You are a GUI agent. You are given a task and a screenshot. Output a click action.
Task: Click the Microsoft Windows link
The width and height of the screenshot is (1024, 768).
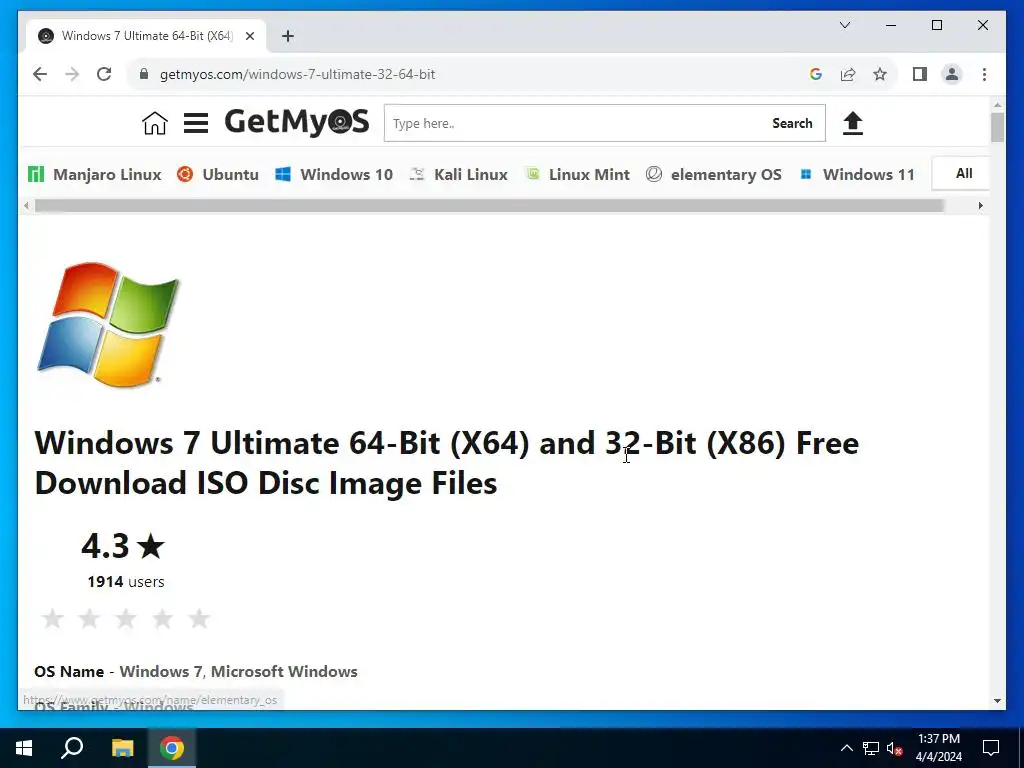(284, 671)
